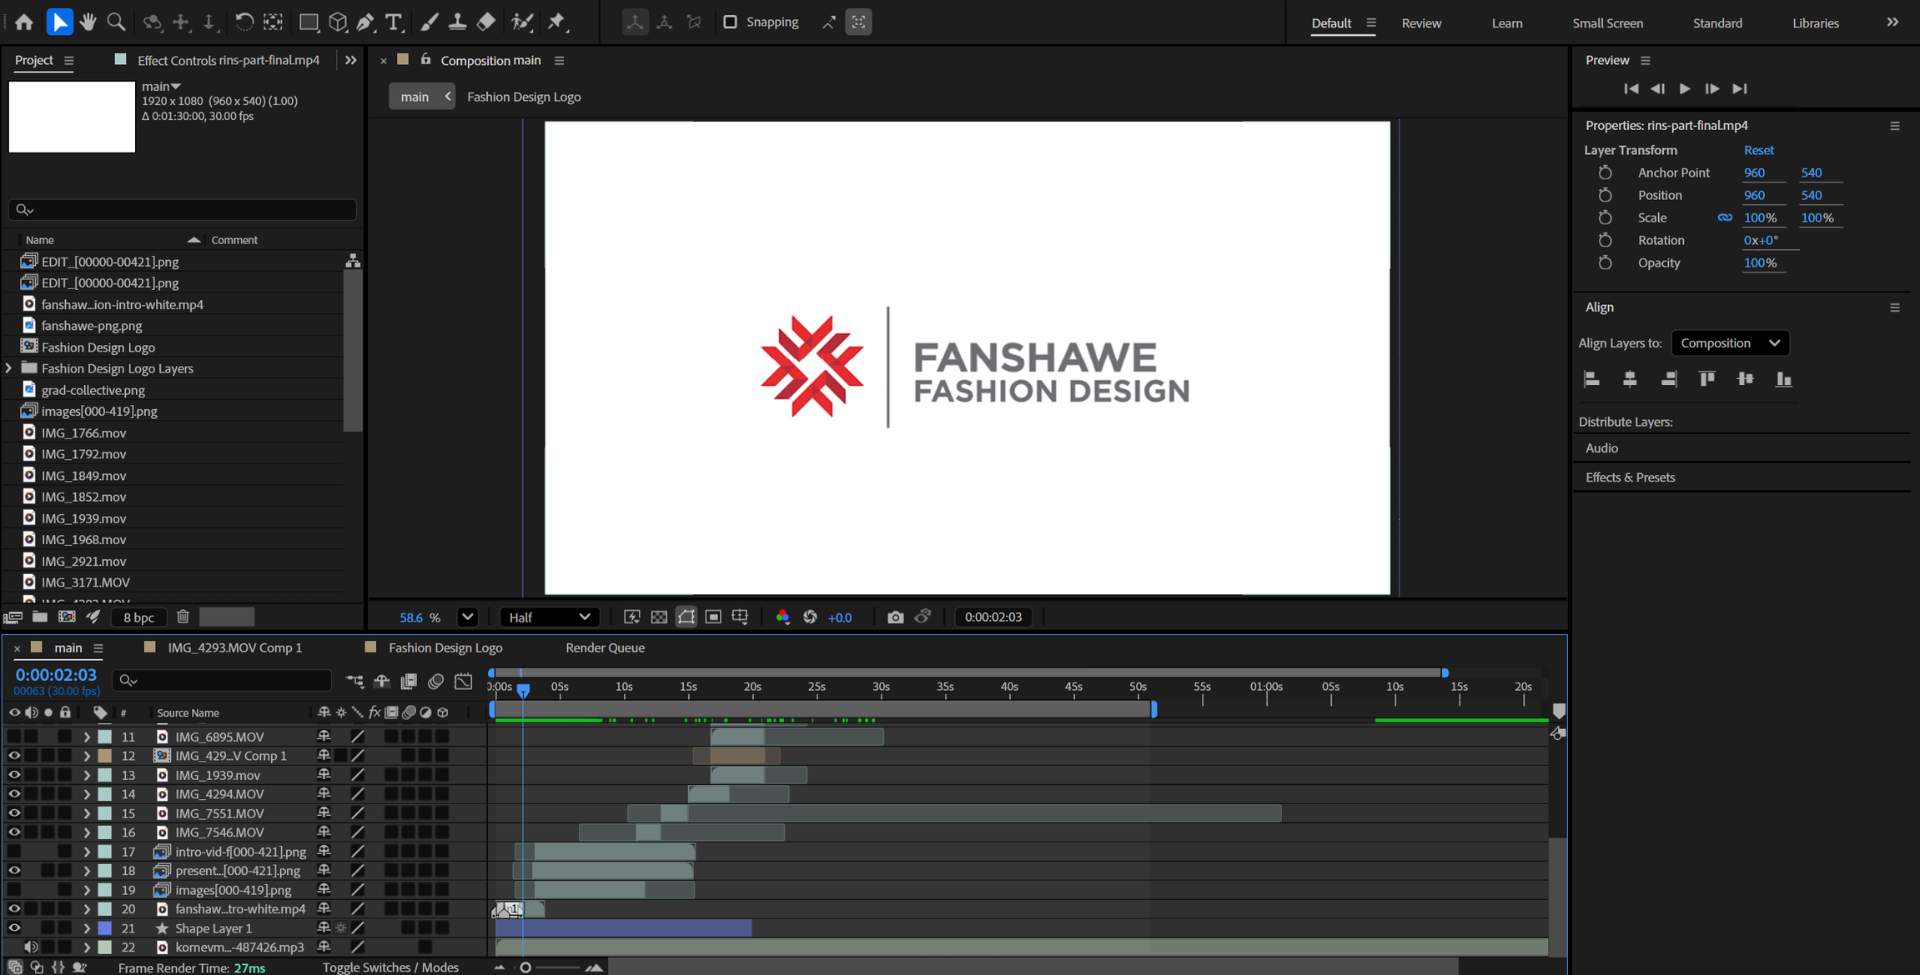Select the Hand tool
Viewport: 1920px width, 975px height.
coord(88,22)
